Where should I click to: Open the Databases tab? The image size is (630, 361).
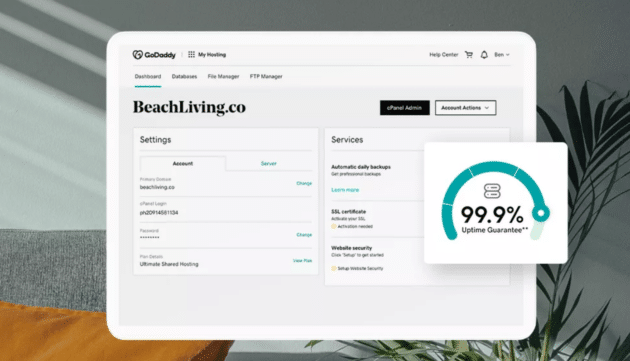pyautogui.click(x=184, y=76)
